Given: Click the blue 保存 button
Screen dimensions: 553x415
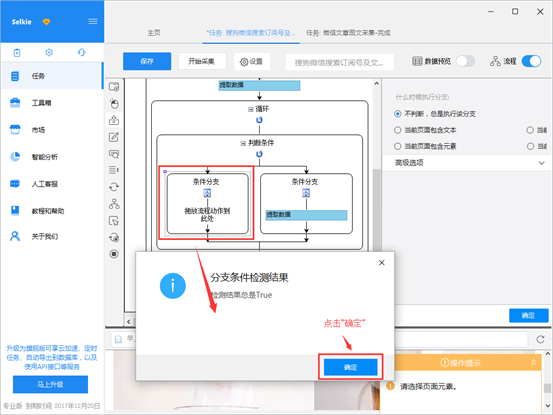Looking at the screenshot, I should (x=147, y=61).
